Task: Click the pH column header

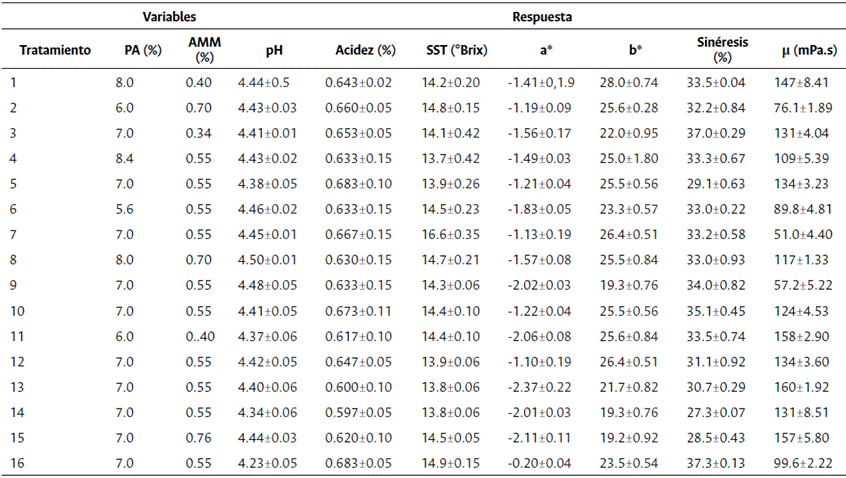Action: tap(274, 50)
